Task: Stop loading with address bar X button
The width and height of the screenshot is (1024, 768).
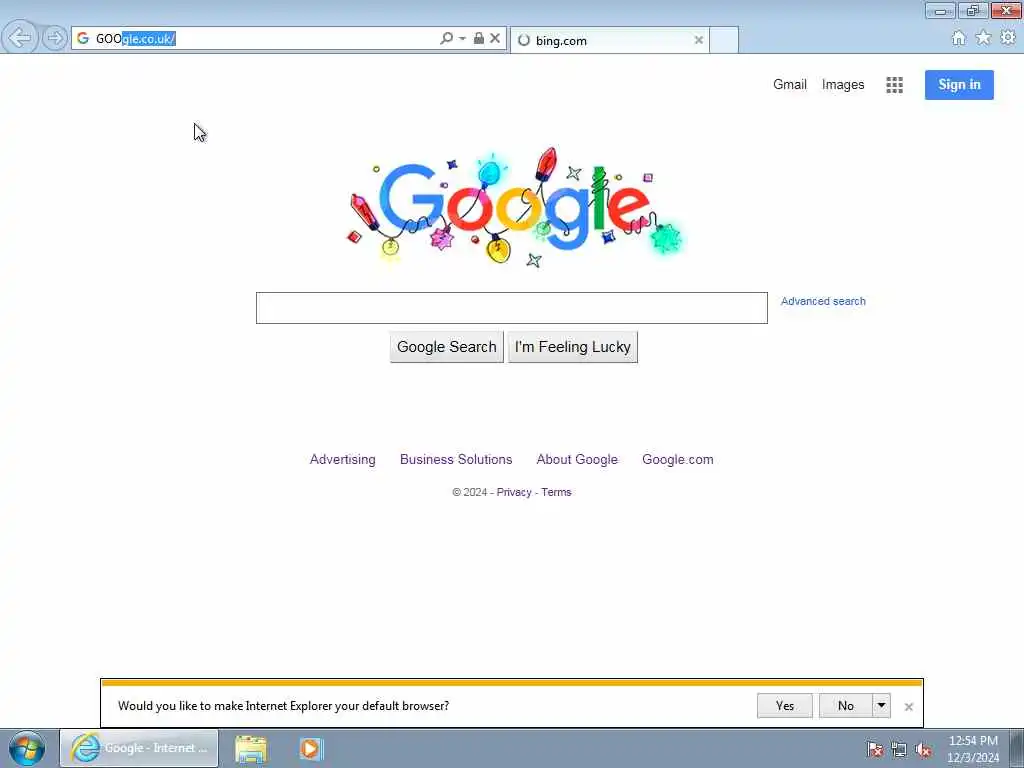Action: pyautogui.click(x=495, y=39)
